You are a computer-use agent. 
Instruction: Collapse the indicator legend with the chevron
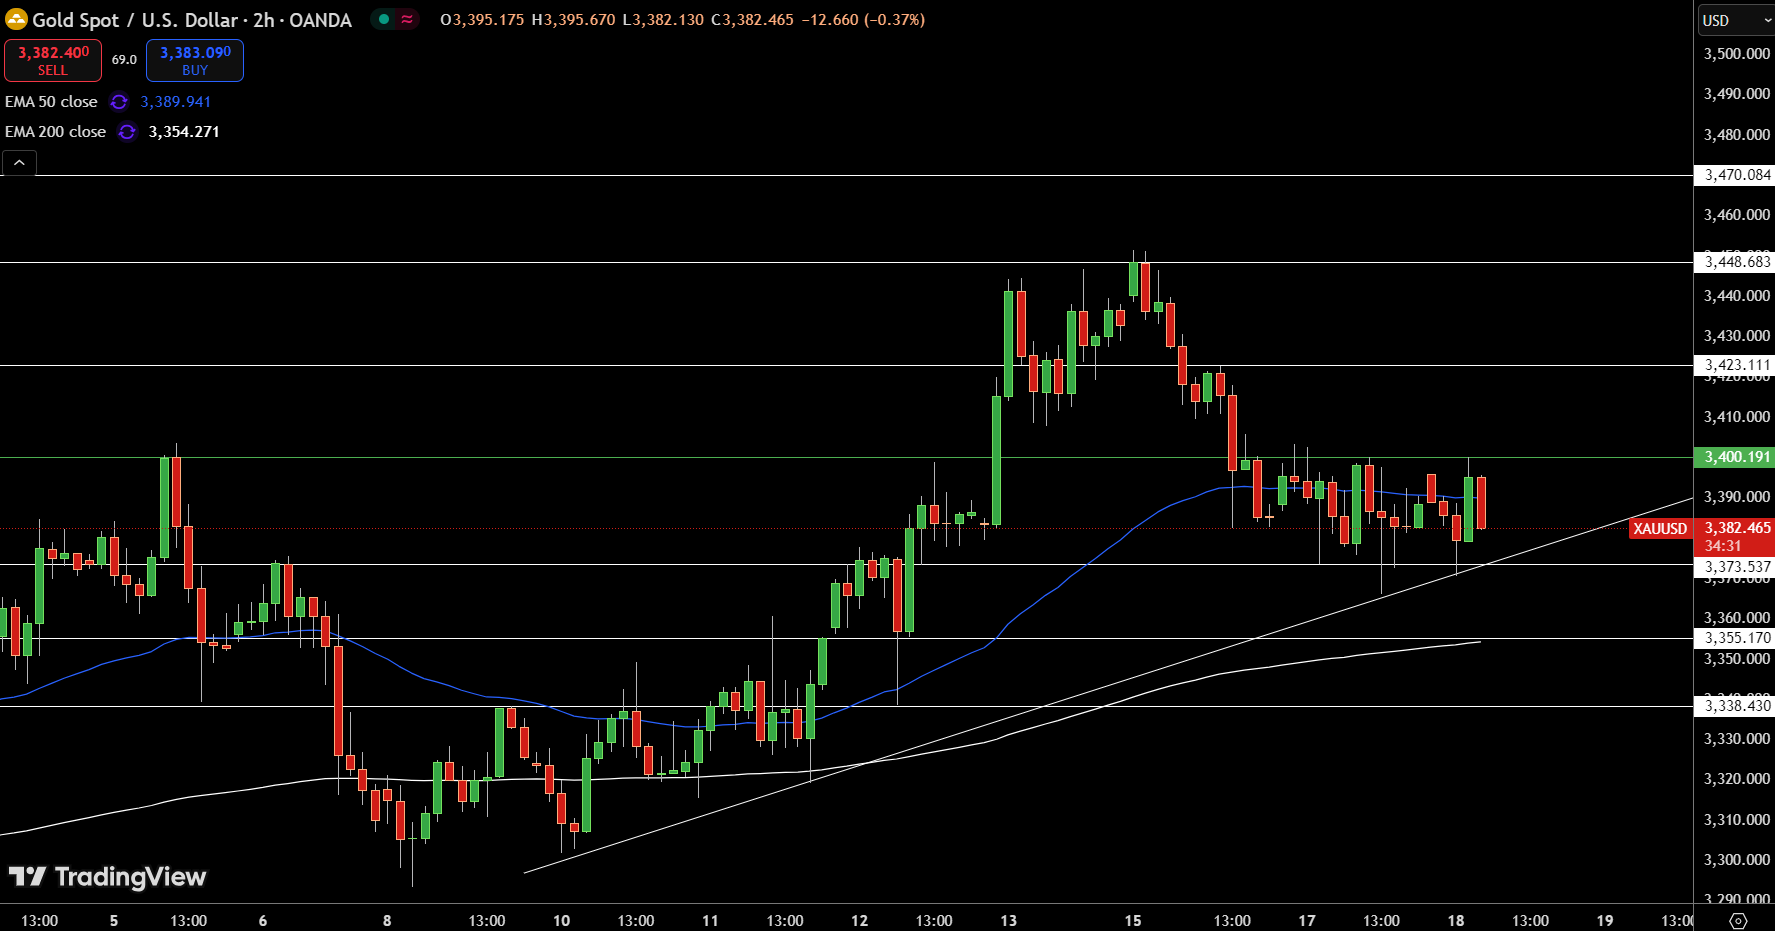click(x=19, y=163)
